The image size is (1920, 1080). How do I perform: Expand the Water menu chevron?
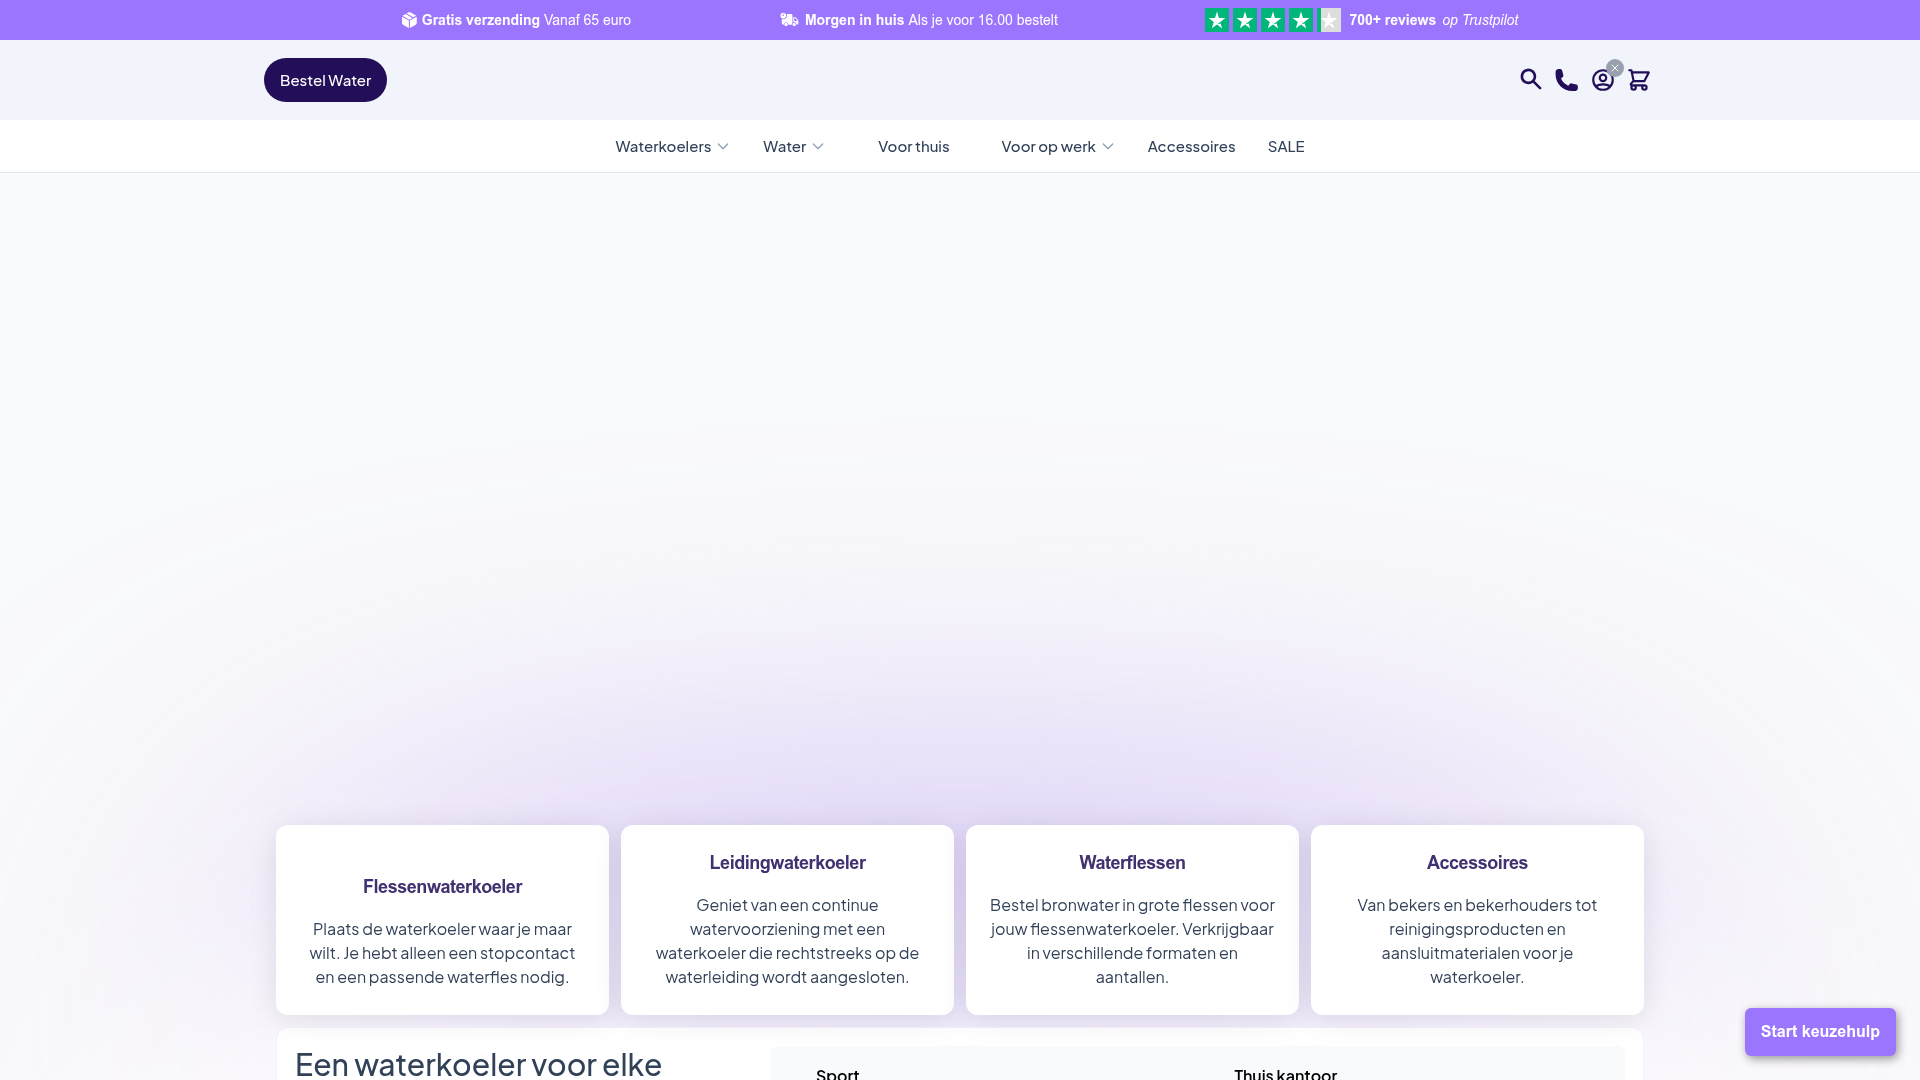[818, 147]
